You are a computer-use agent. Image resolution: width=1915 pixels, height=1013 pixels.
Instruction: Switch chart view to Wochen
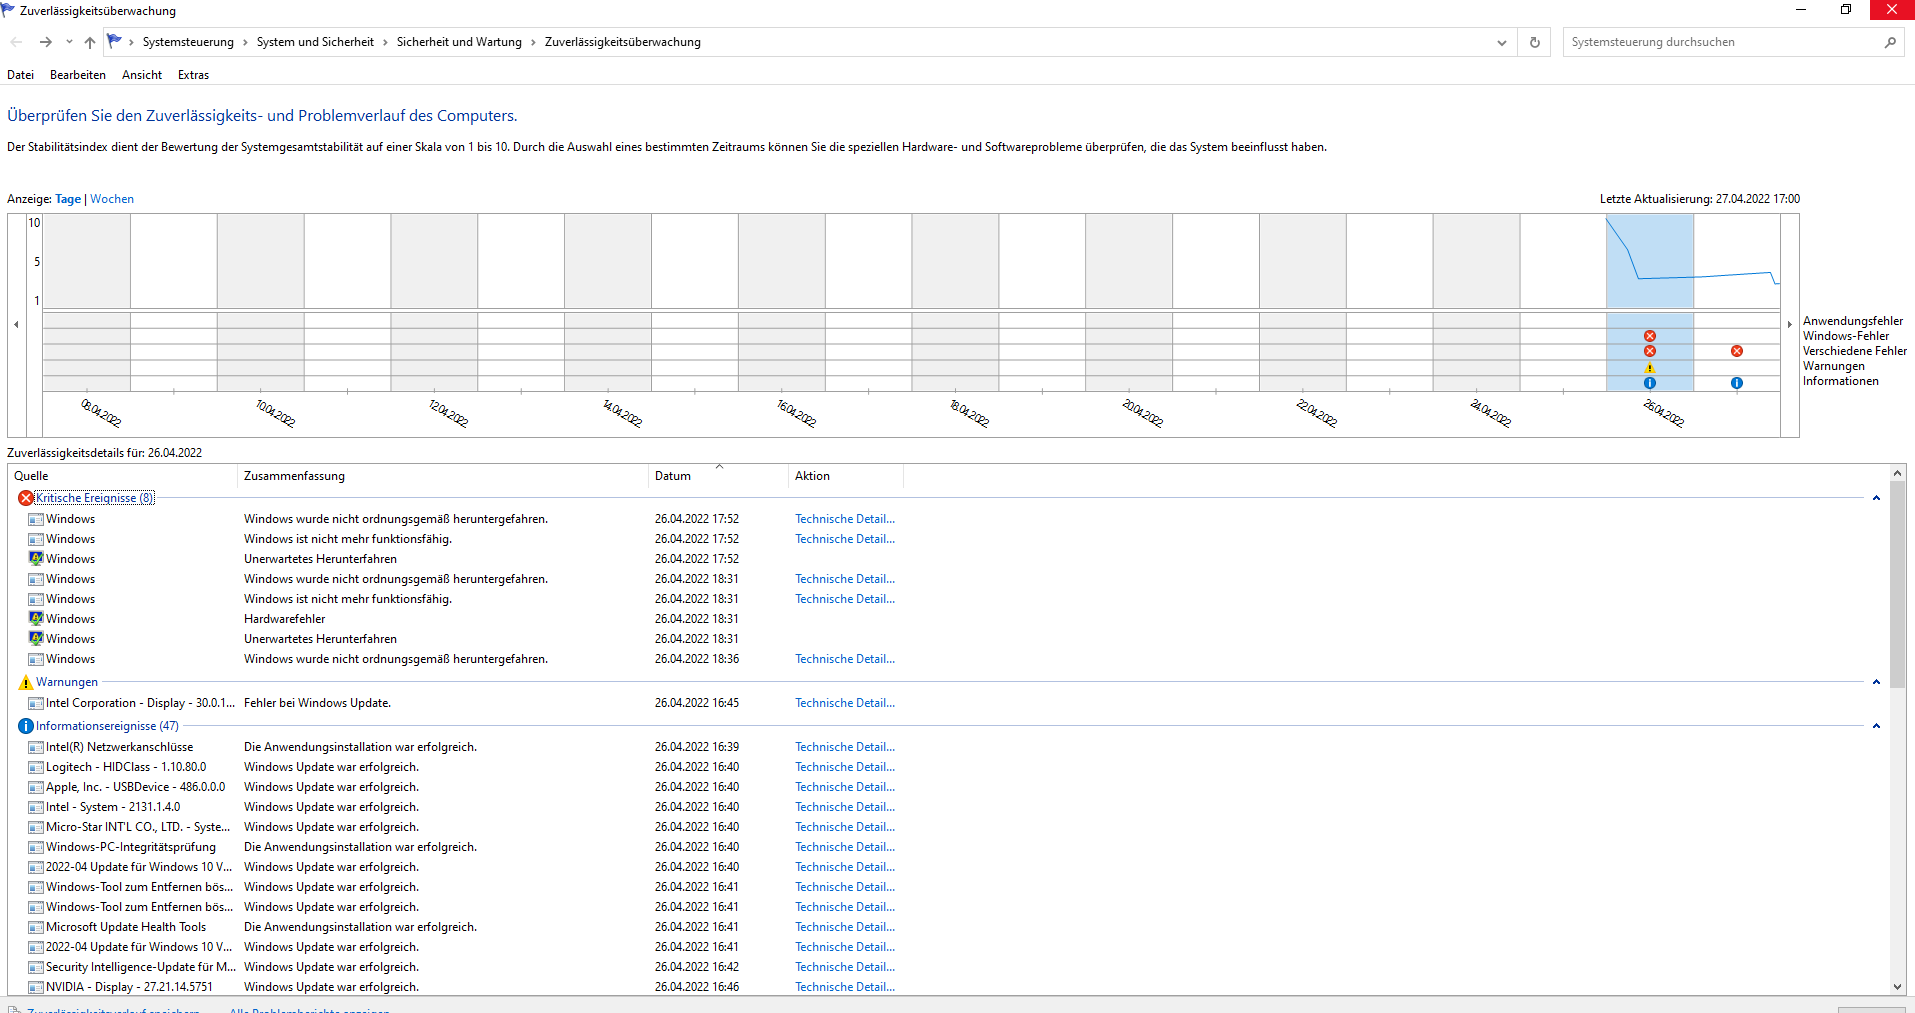click(112, 199)
